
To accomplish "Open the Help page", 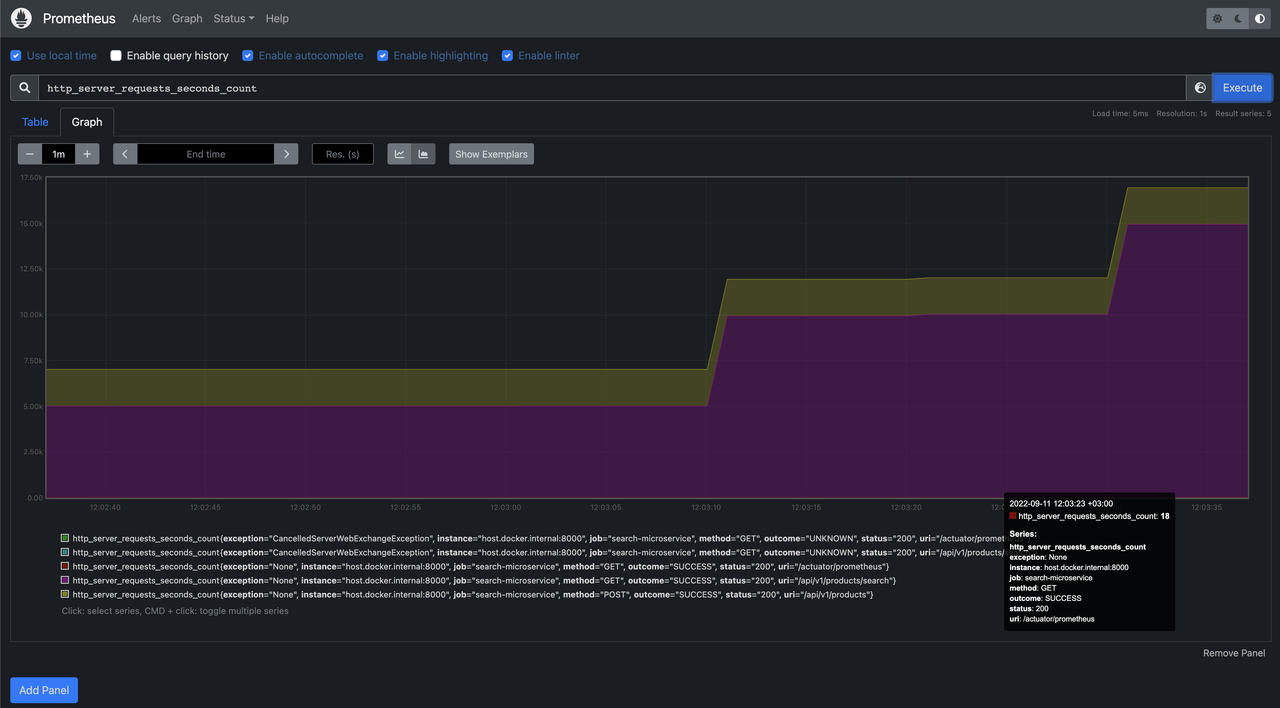I will tap(277, 18).
